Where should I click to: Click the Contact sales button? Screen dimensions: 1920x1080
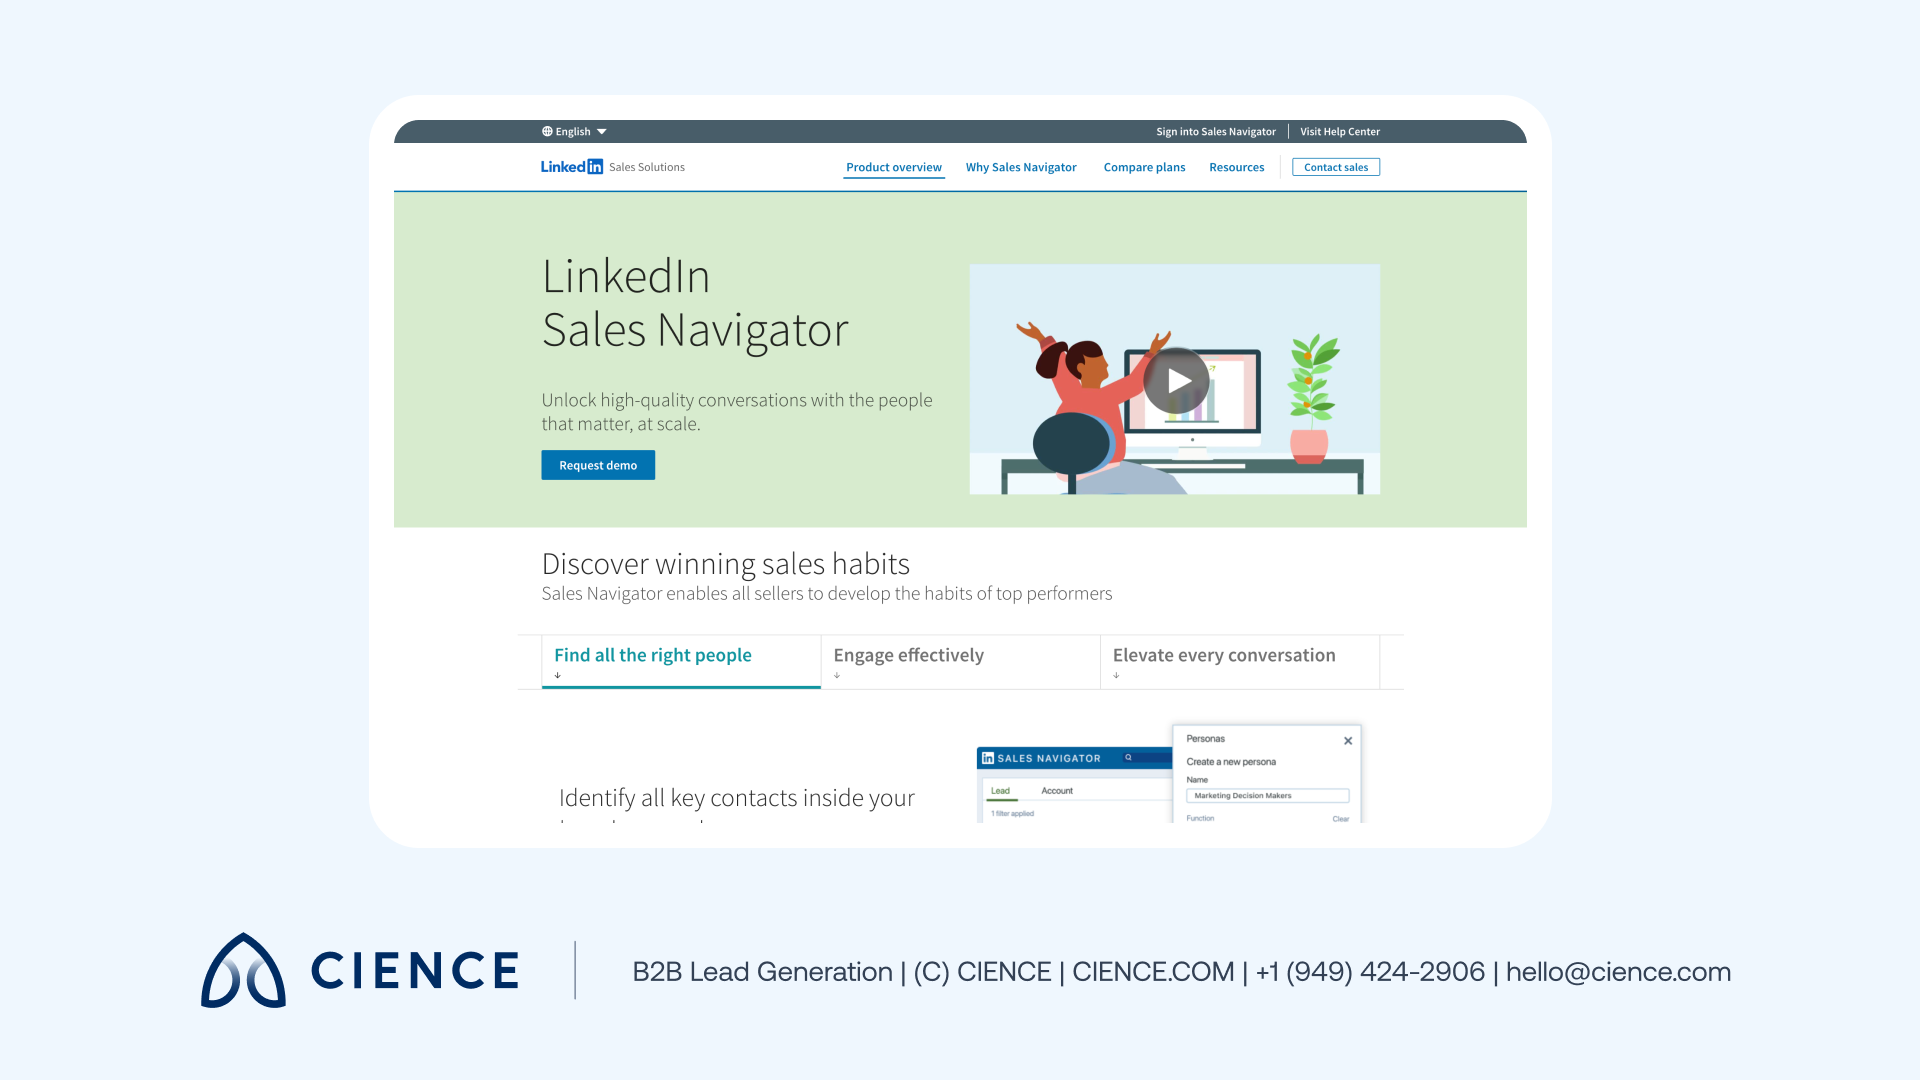pos(1335,166)
